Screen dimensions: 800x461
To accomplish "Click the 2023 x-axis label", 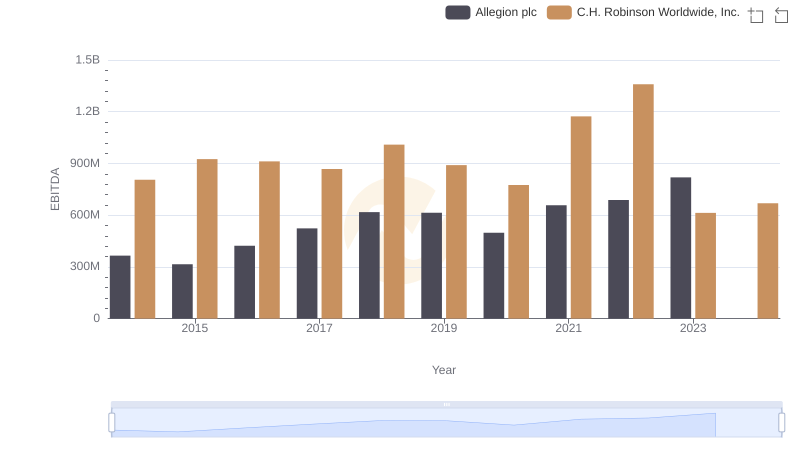I will tap(693, 328).
